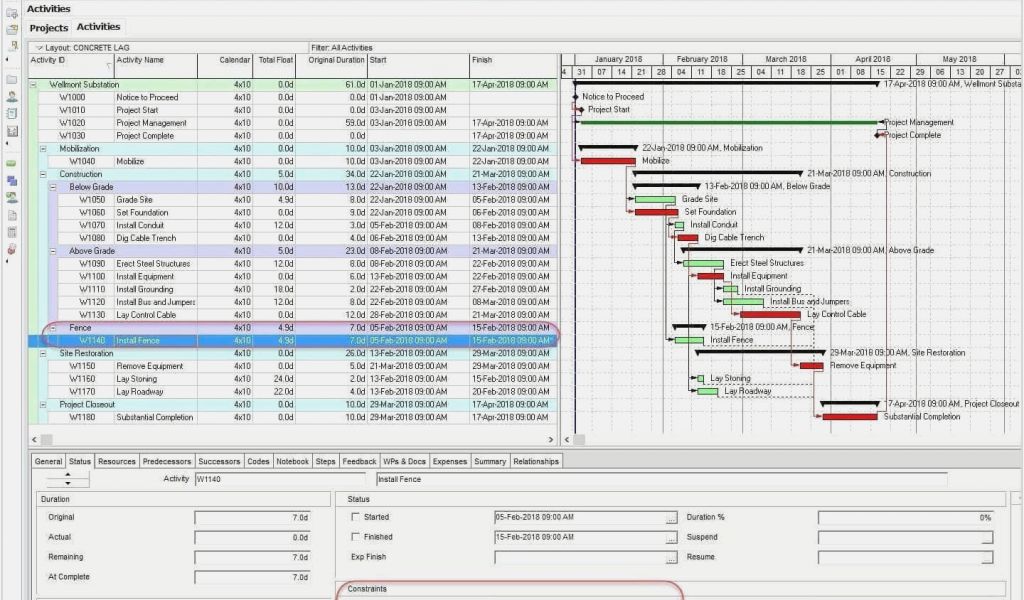Click the blue overlapping squares sidebar icon
This screenshot has width=1024, height=600.
point(12,180)
